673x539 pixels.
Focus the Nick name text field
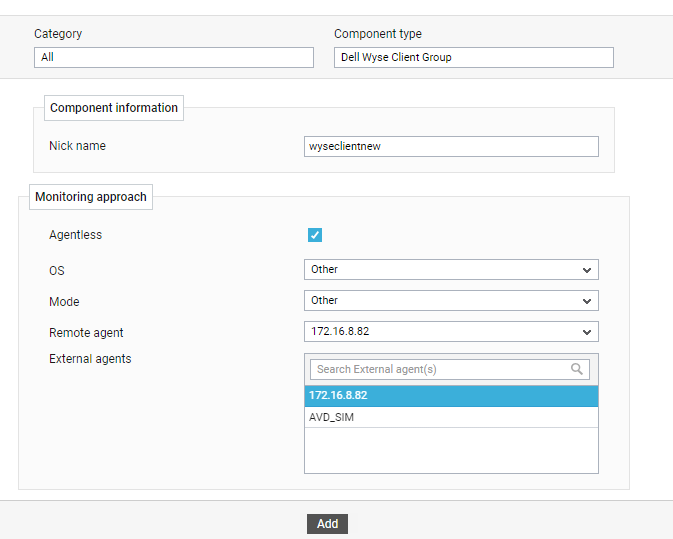tap(451, 146)
